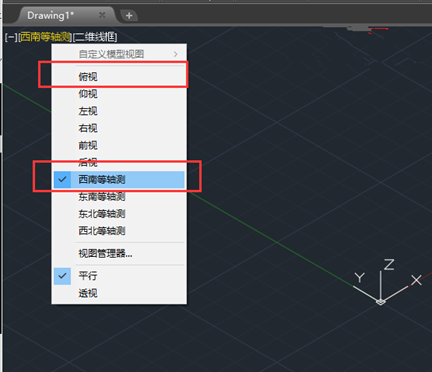Image resolution: width=432 pixels, height=372 pixels.
Task: Open the 西南等轴测 view controls label
Action: click(45, 37)
